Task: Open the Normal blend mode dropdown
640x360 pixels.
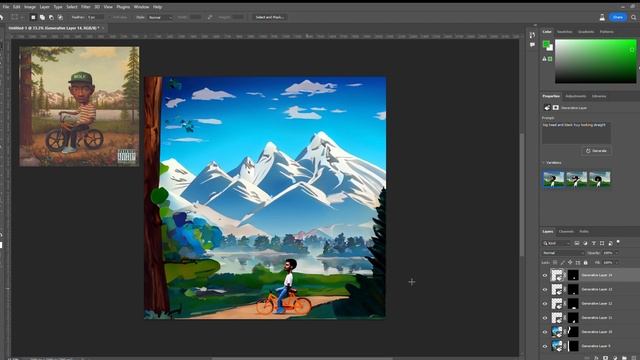Action: [x=563, y=253]
